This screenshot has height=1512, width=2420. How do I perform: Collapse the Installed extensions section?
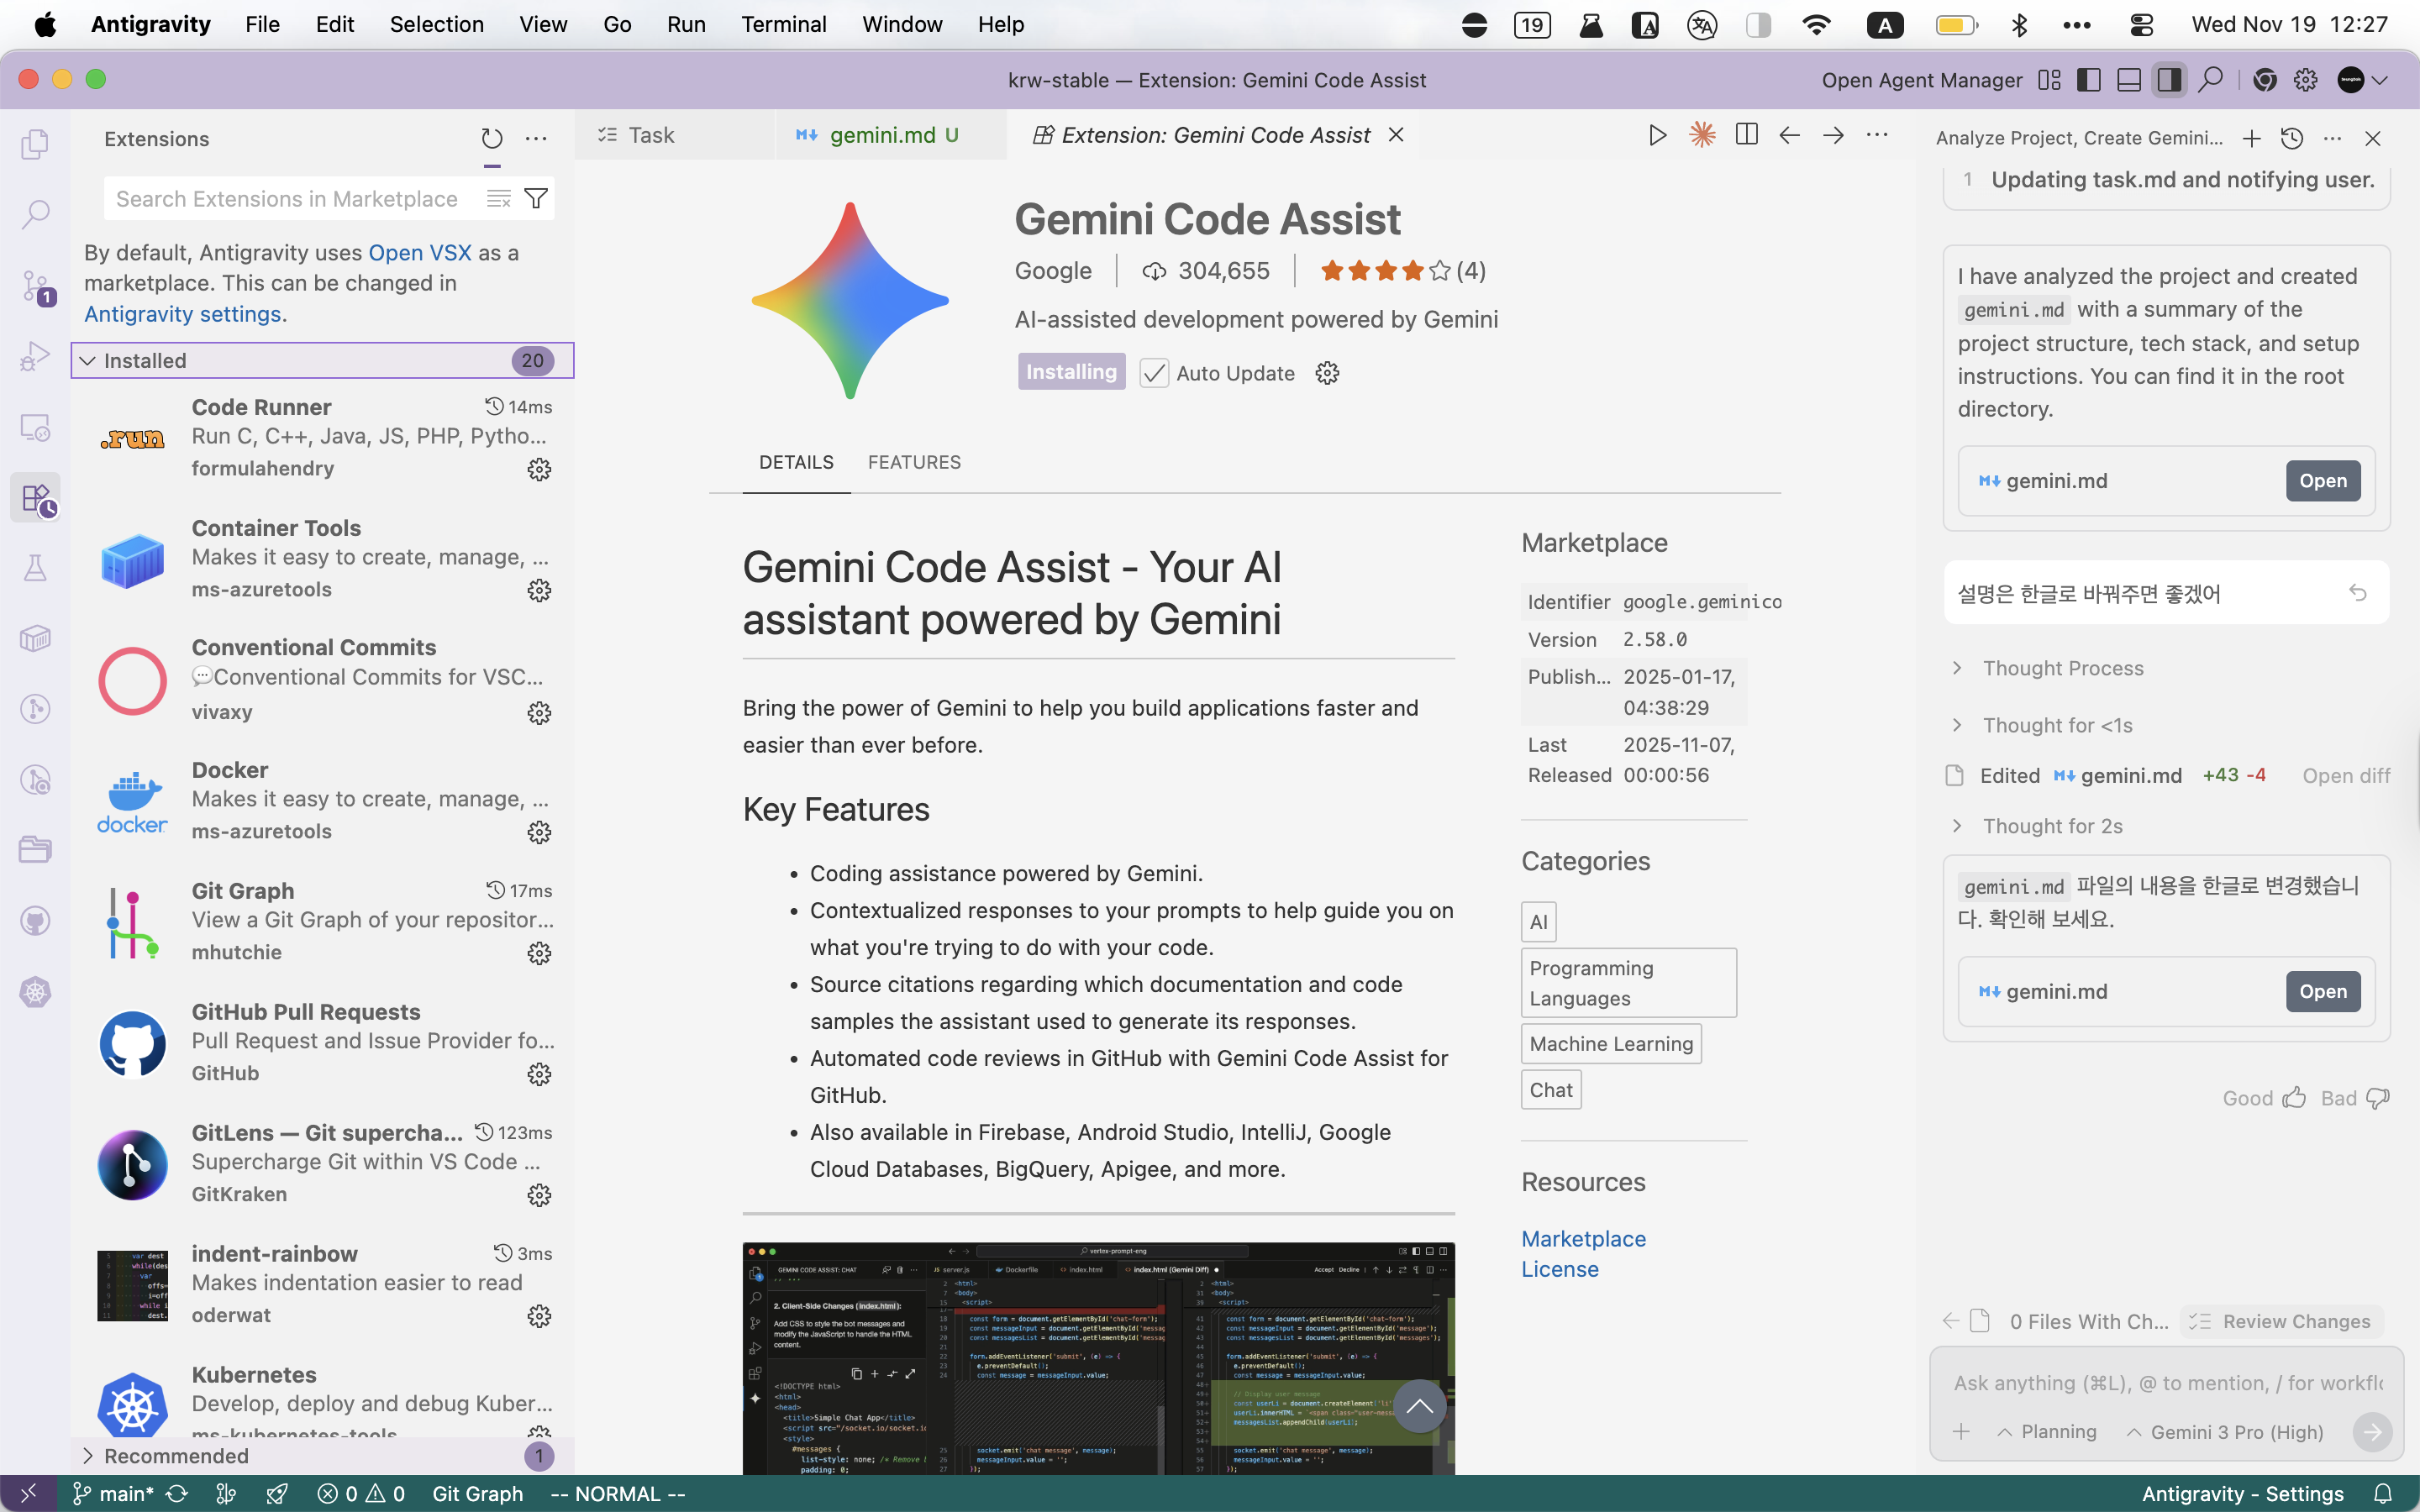tap(322, 360)
